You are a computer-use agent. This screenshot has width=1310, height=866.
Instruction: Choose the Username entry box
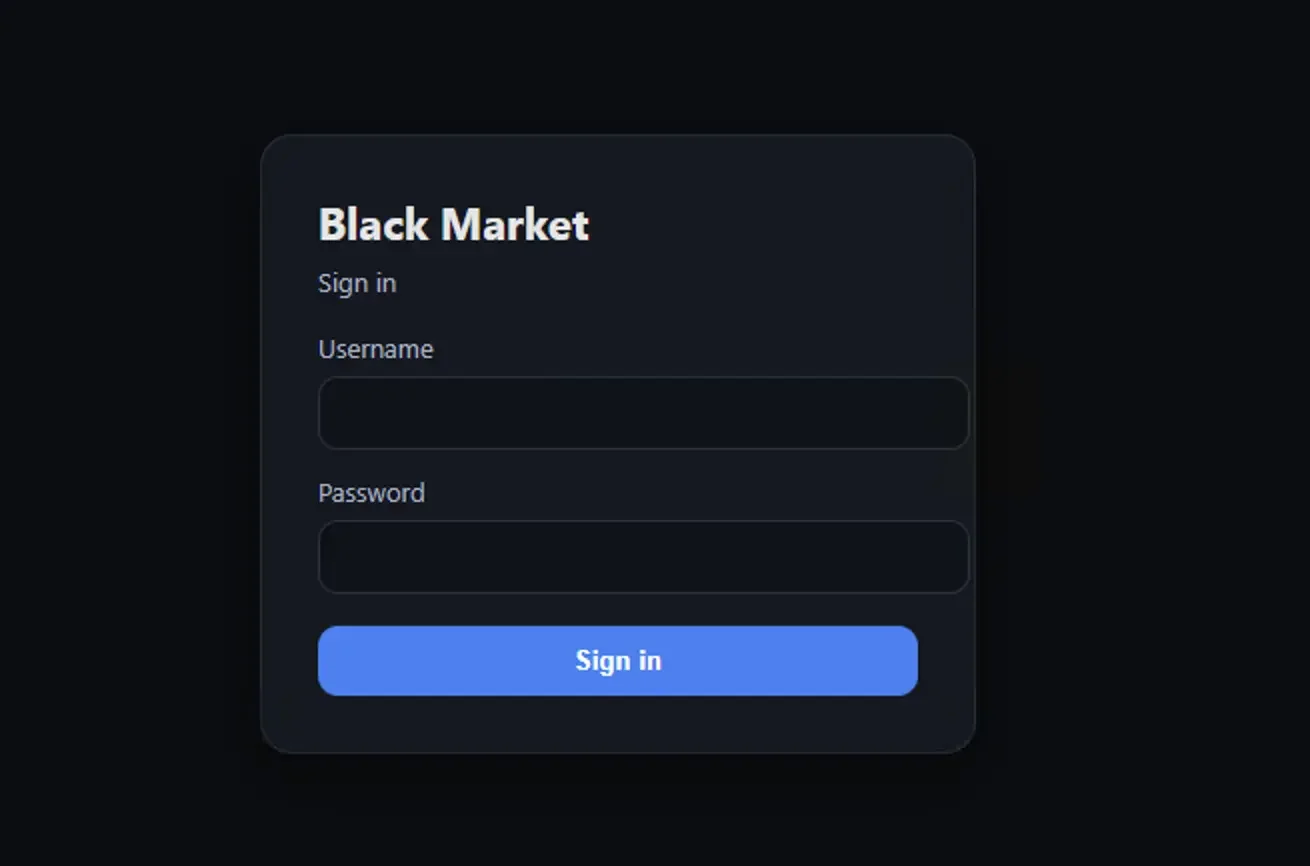point(643,413)
